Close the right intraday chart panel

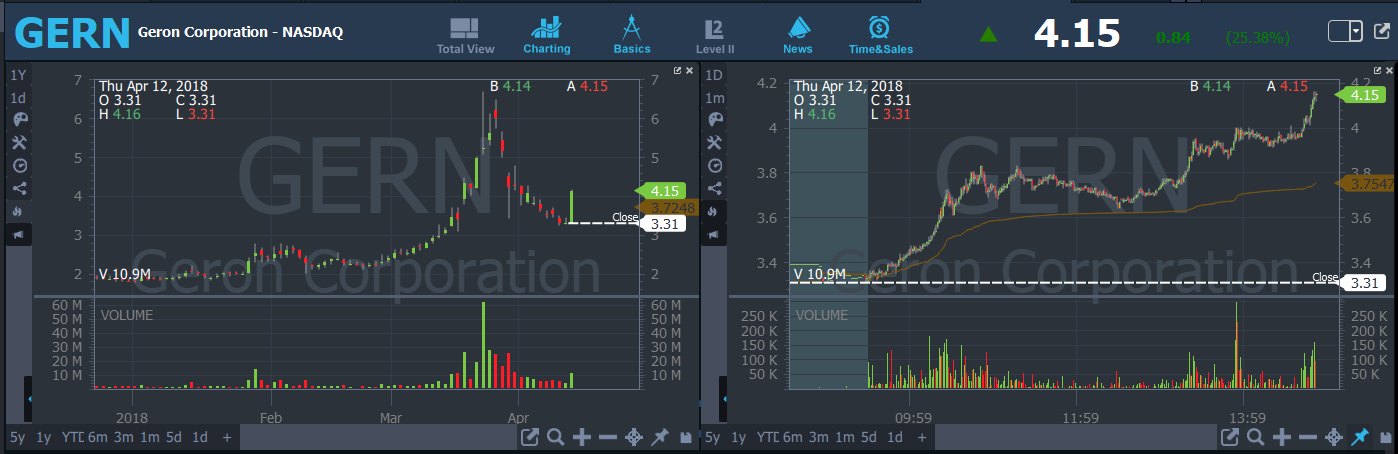(x=1389, y=71)
